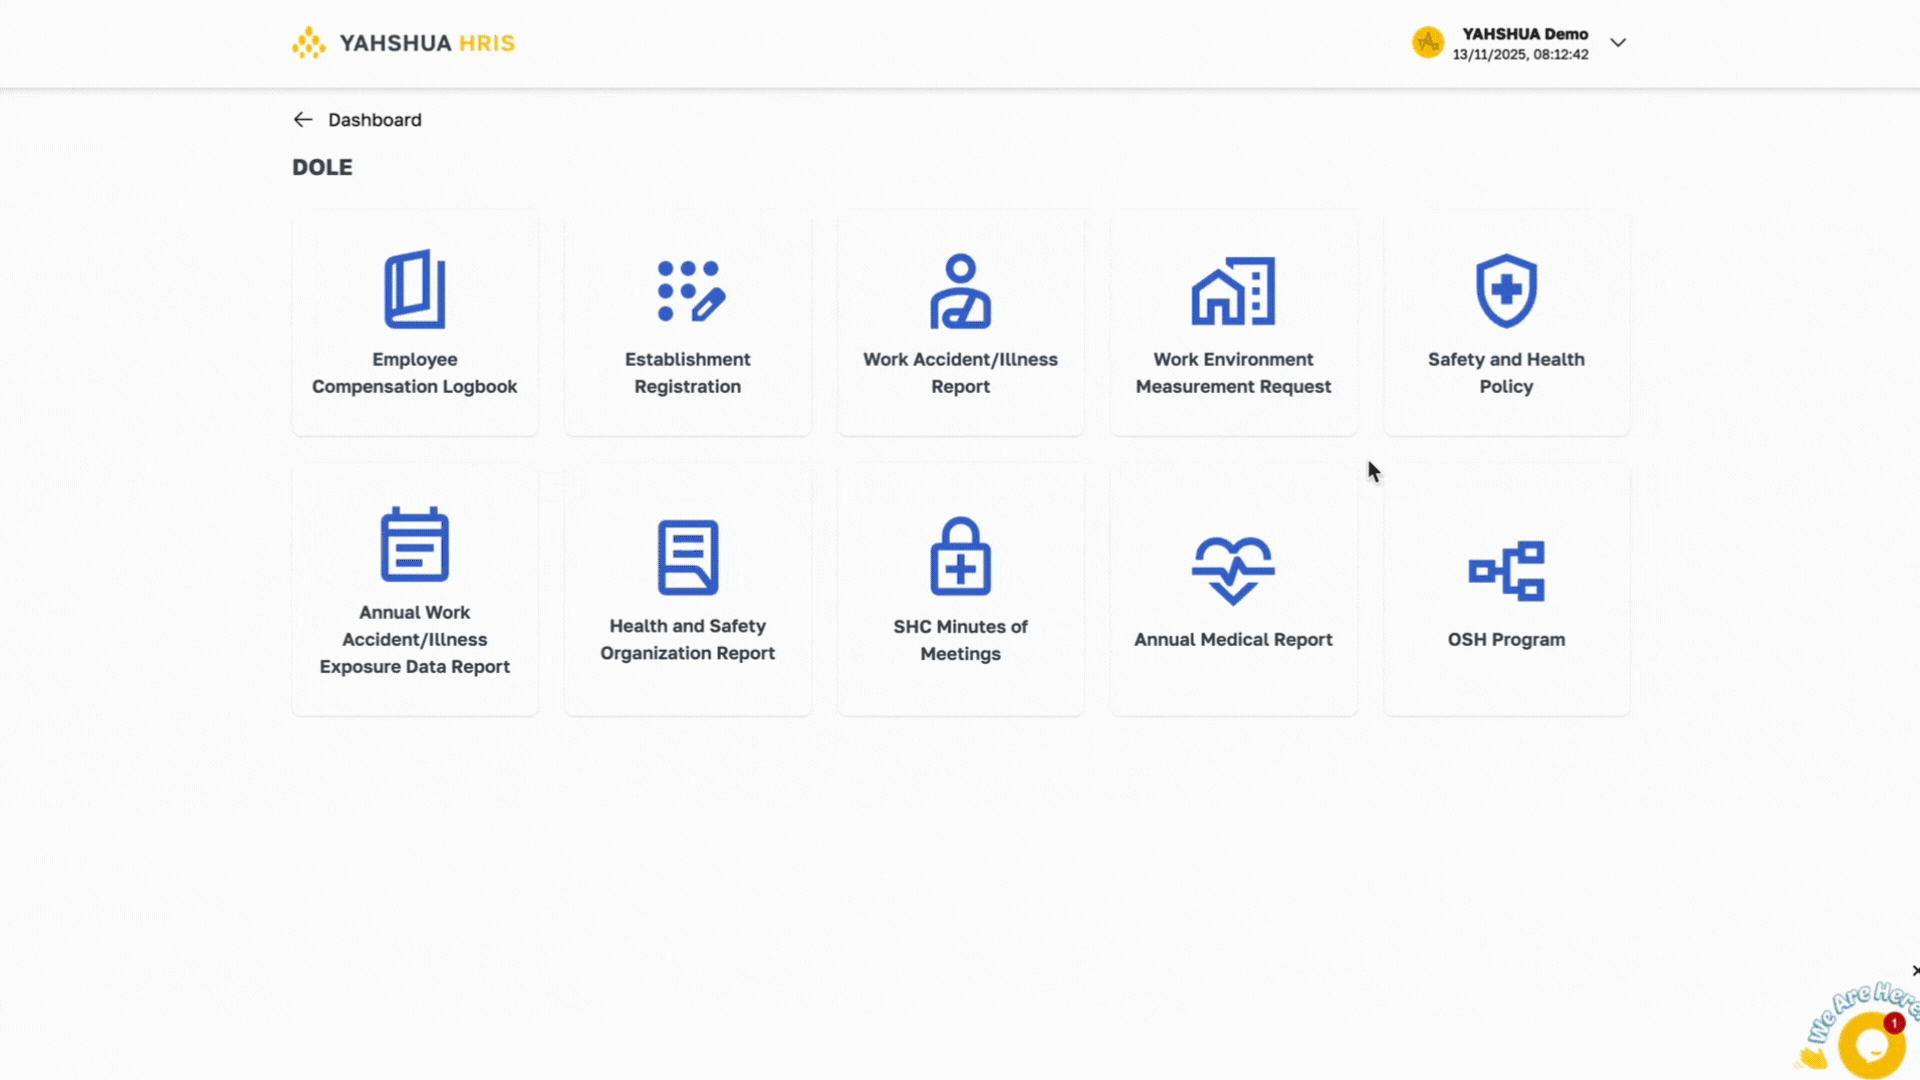Expand the YAHSHUA Demo account dropdown chevron
The width and height of the screenshot is (1920, 1080).
pyautogui.click(x=1618, y=43)
